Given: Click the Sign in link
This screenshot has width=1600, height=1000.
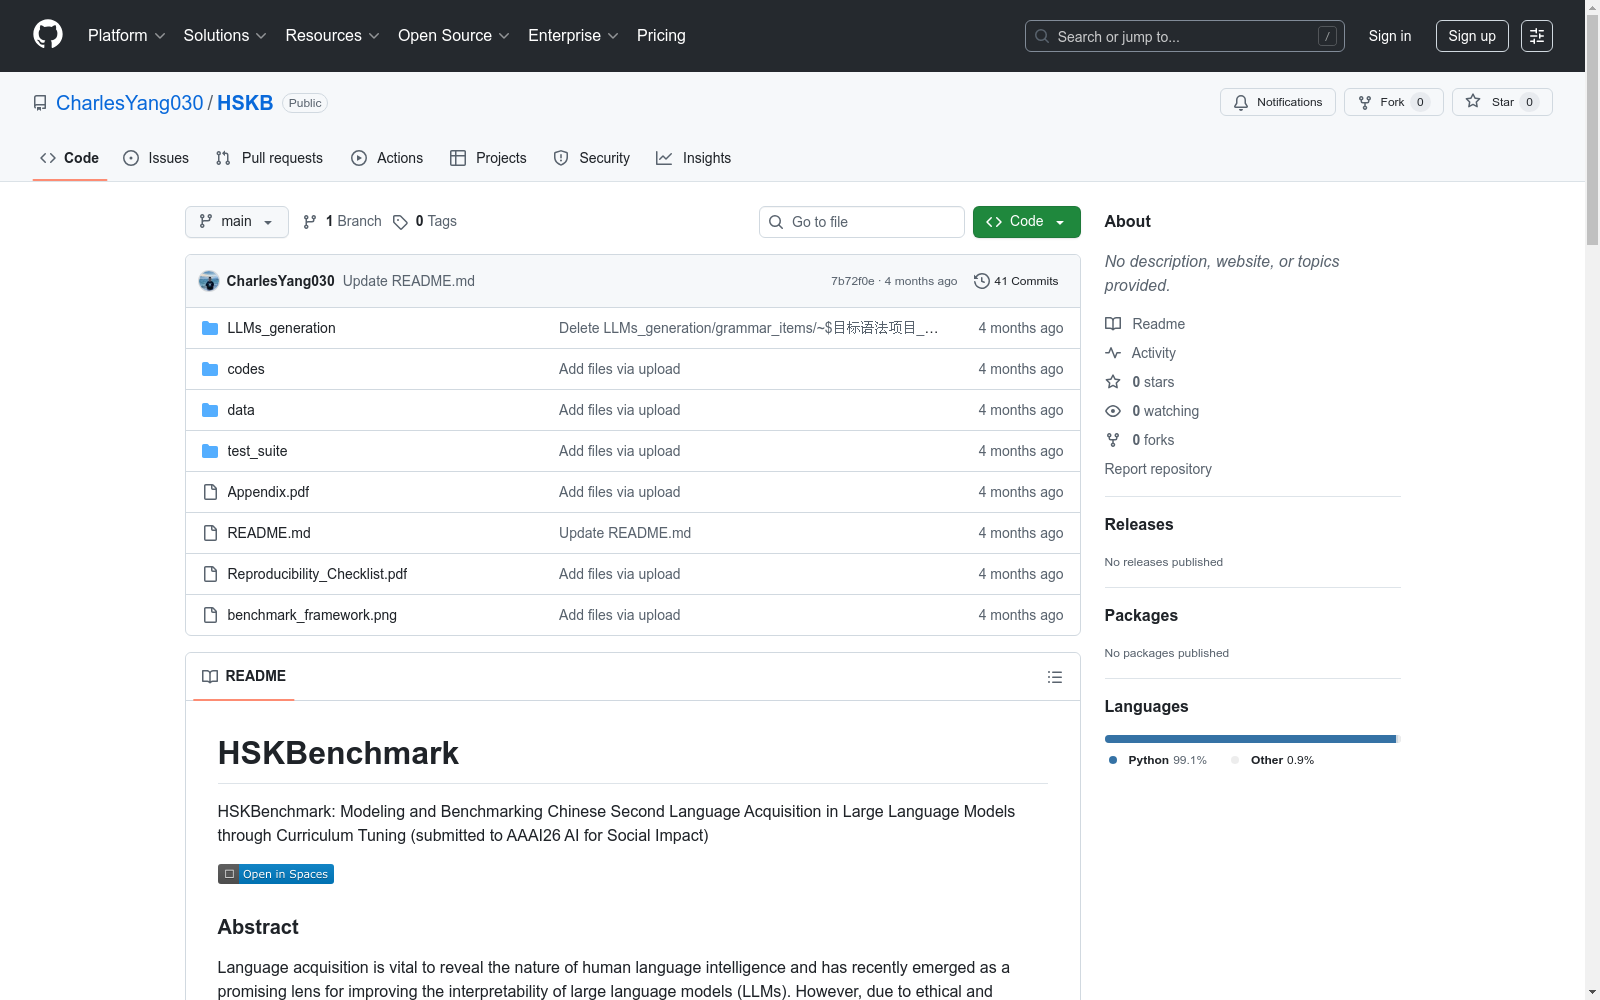Looking at the screenshot, I should coord(1390,36).
